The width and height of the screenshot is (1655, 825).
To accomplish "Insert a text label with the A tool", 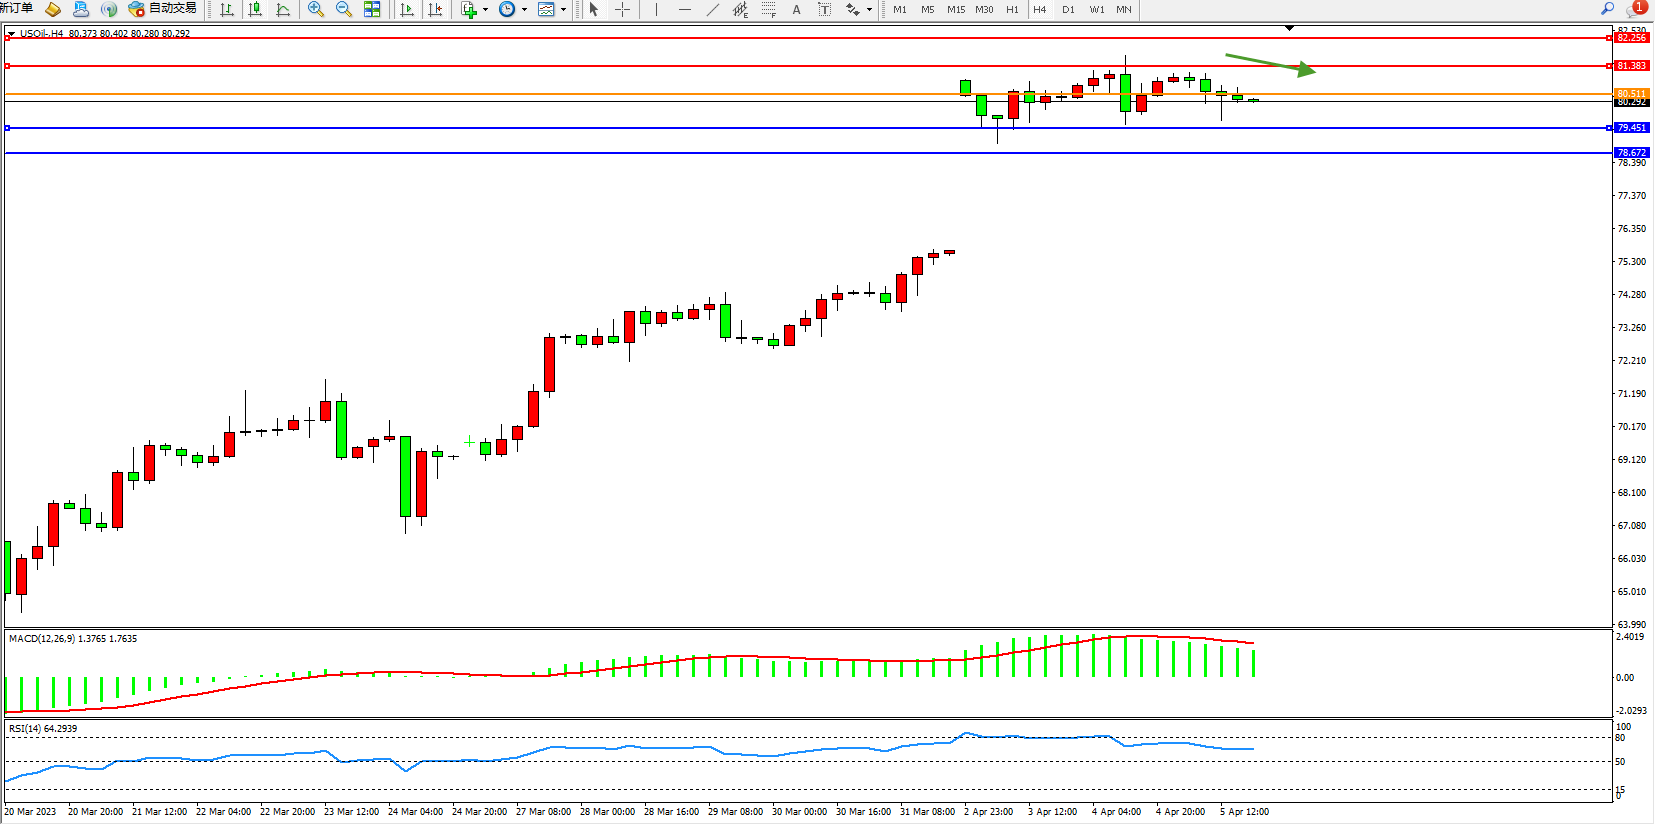I will coord(796,9).
